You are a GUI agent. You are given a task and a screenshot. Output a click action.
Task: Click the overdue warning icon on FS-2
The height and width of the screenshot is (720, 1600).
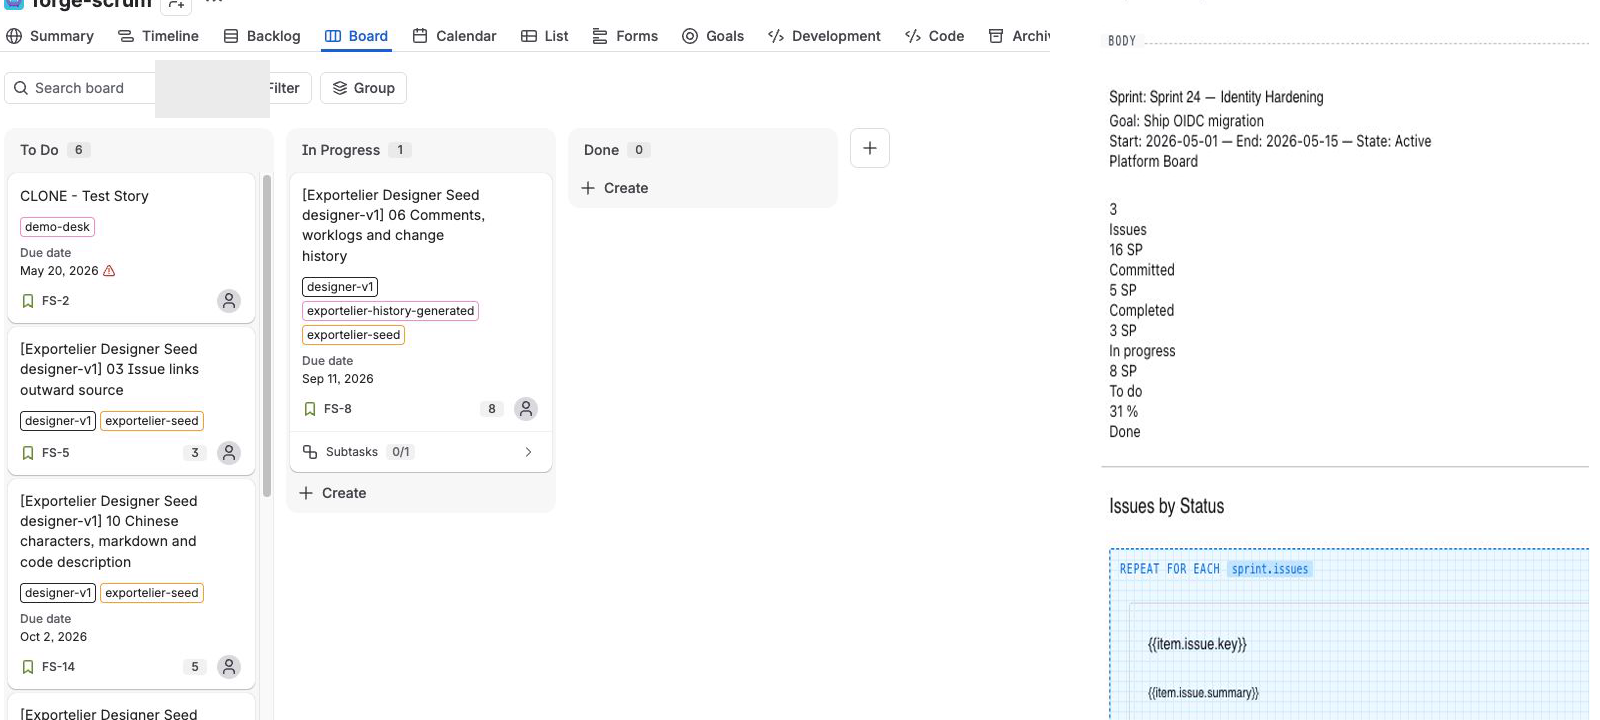click(109, 271)
